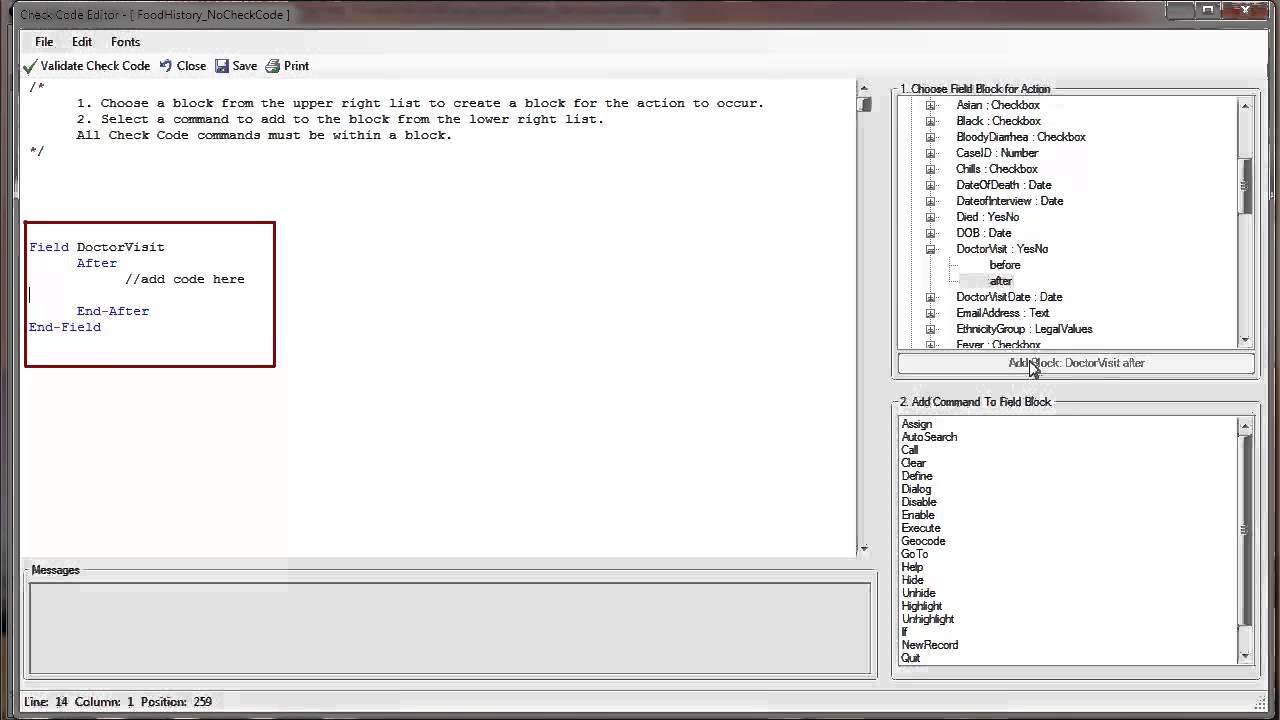Choose the AutoSearch command
This screenshot has height=720, width=1280.
click(x=929, y=437)
